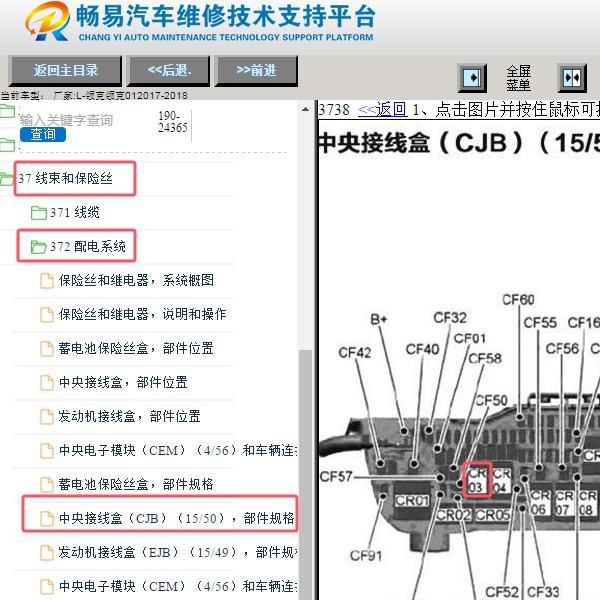This screenshot has height=600, width=600.
Task: Click the 返回主目录 button
Action: tap(65, 70)
